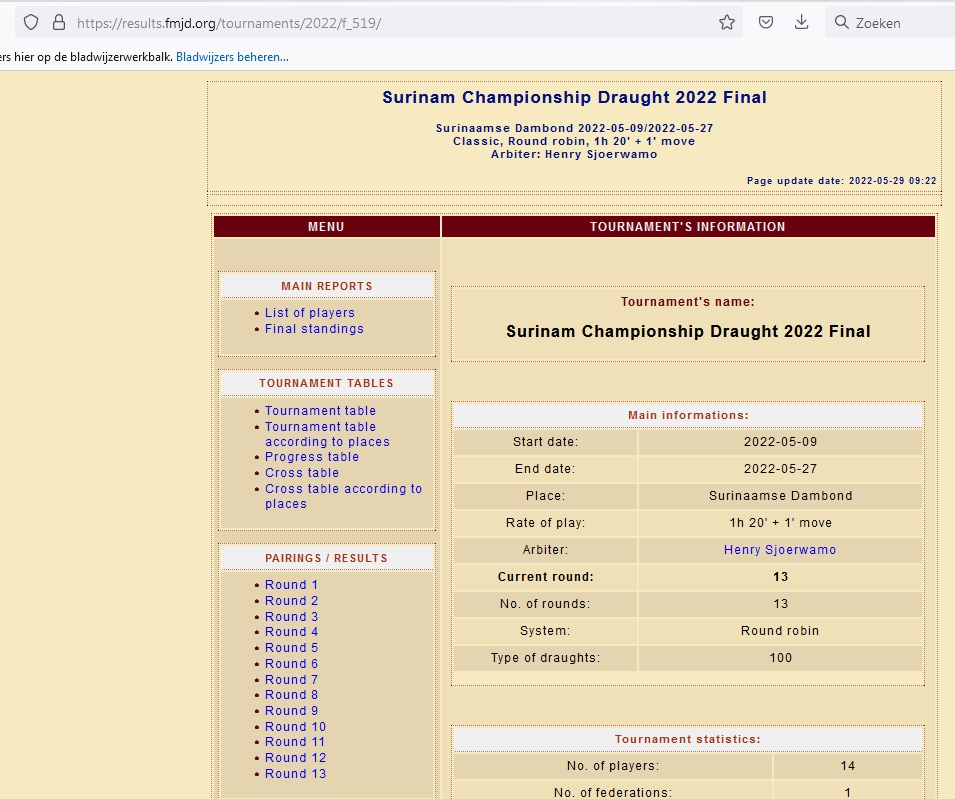Viewport: 955px width, 799px height.
Task: Open Tournament table according to places
Action: pyautogui.click(x=327, y=434)
